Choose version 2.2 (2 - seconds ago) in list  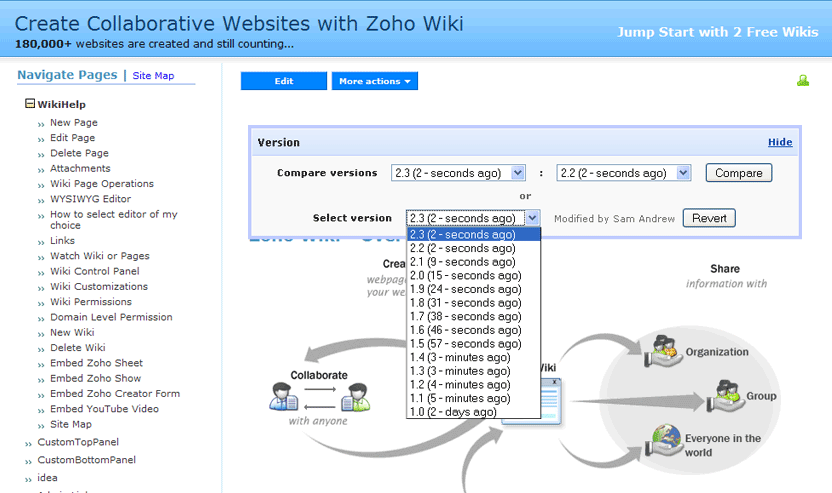(x=473, y=248)
